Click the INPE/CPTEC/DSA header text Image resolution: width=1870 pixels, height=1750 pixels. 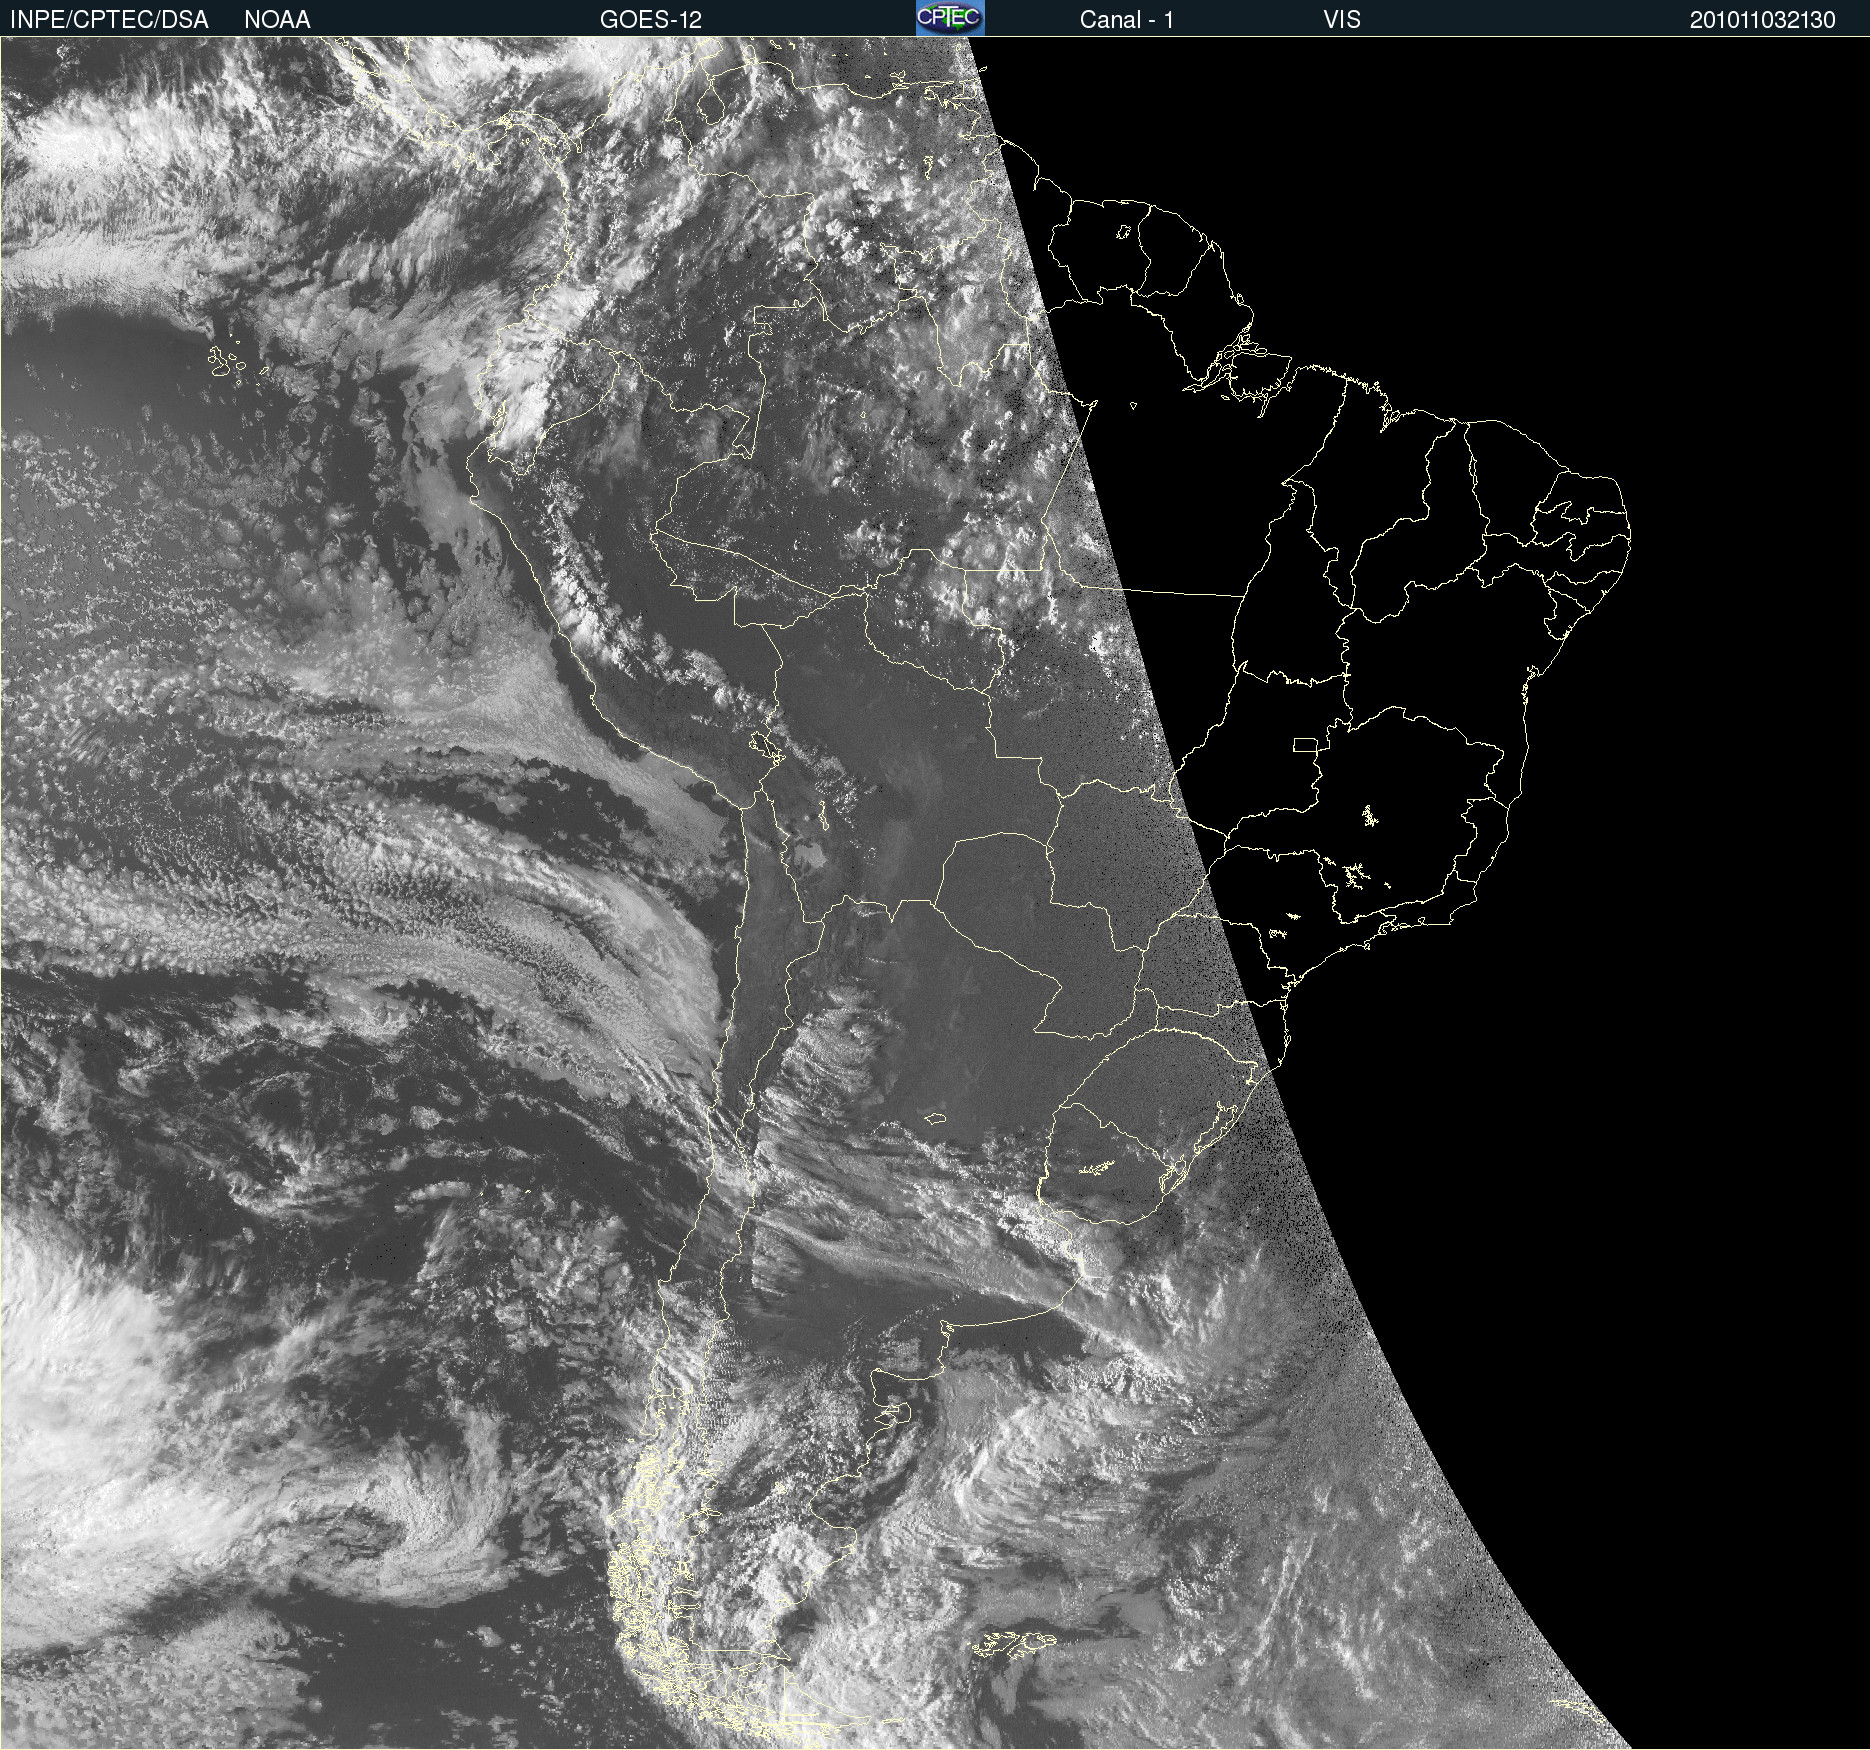(x=109, y=20)
